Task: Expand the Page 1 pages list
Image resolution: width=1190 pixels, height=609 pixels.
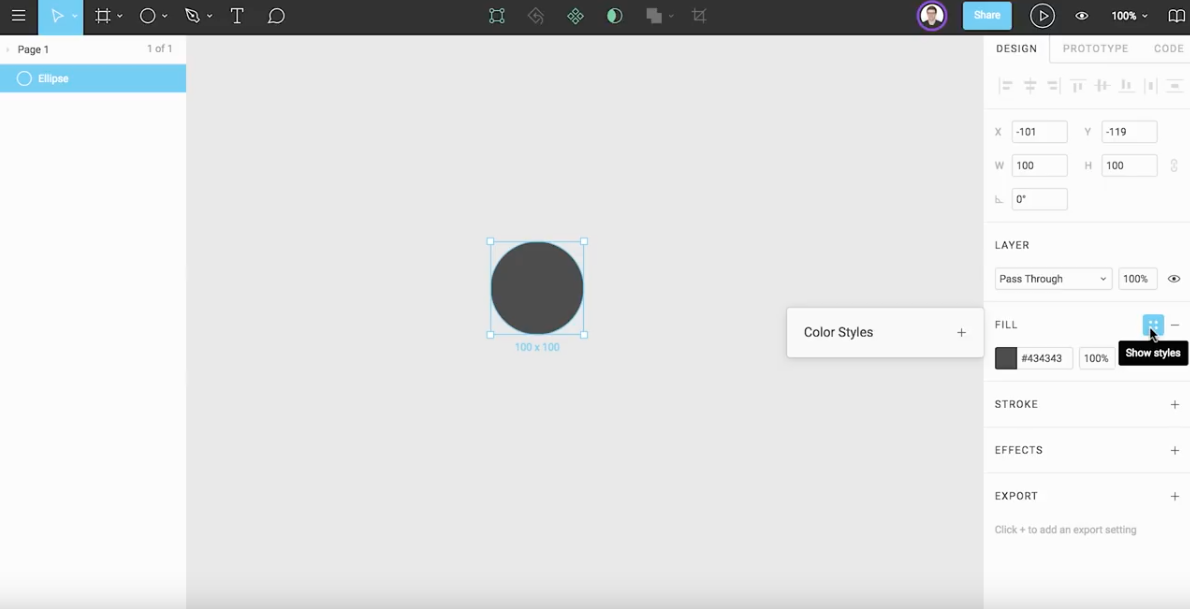Action: (9, 49)
